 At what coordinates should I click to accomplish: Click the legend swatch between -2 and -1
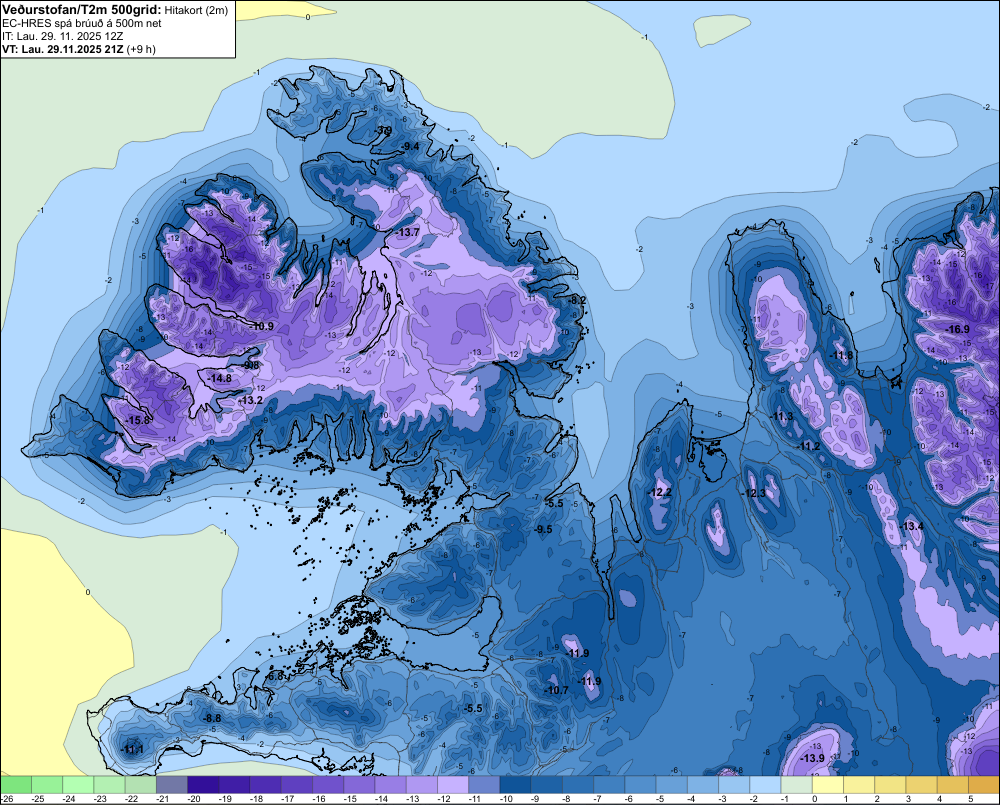click(765, 785)
